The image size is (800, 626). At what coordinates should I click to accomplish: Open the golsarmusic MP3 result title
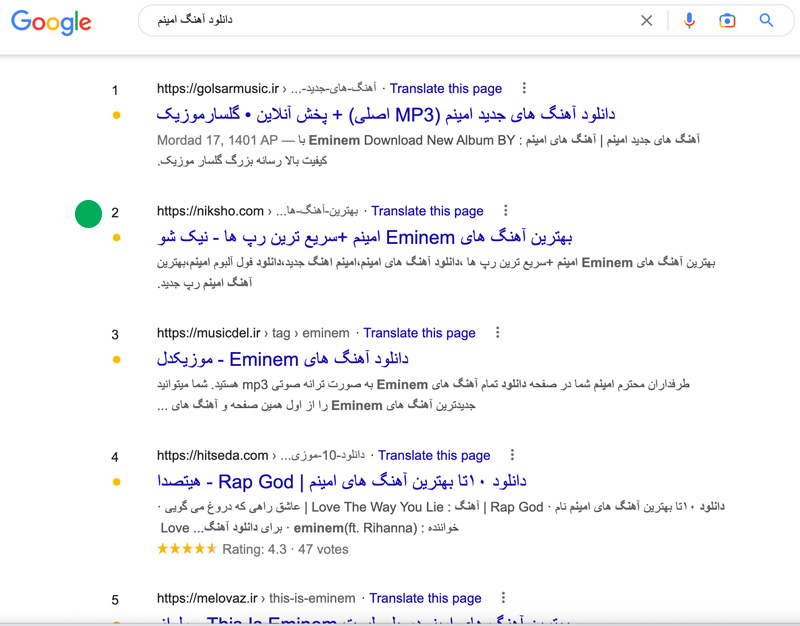pyautogui.click(x=386, y=114)
